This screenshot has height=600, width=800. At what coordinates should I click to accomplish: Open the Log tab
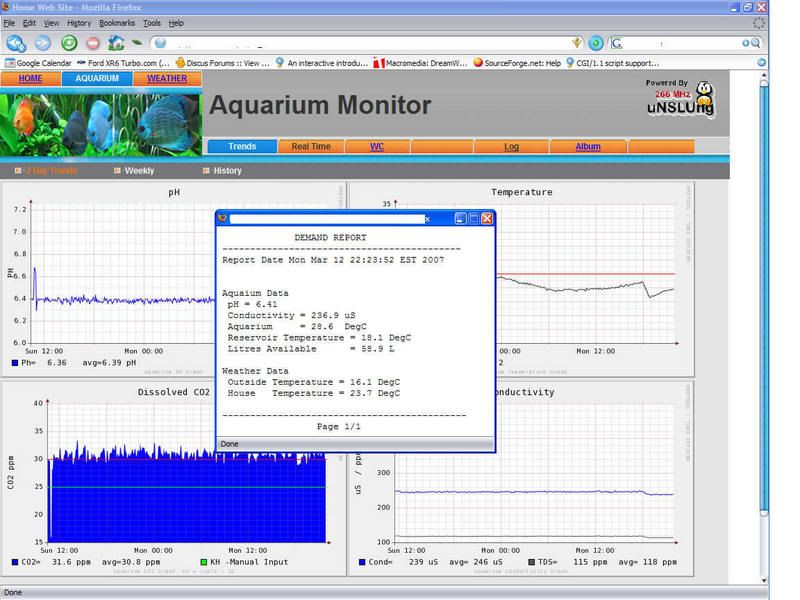[511, 146]
